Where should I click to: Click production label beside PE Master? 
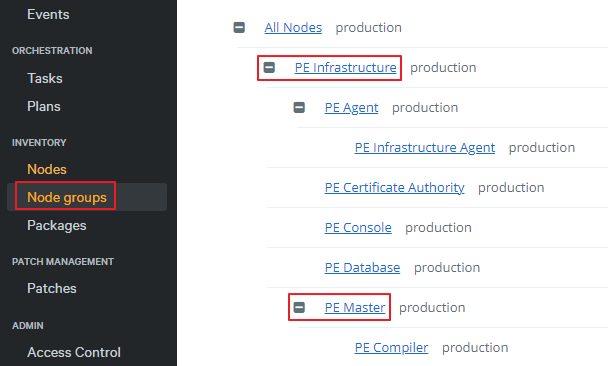pyautogui.click(x=432, y=308)
